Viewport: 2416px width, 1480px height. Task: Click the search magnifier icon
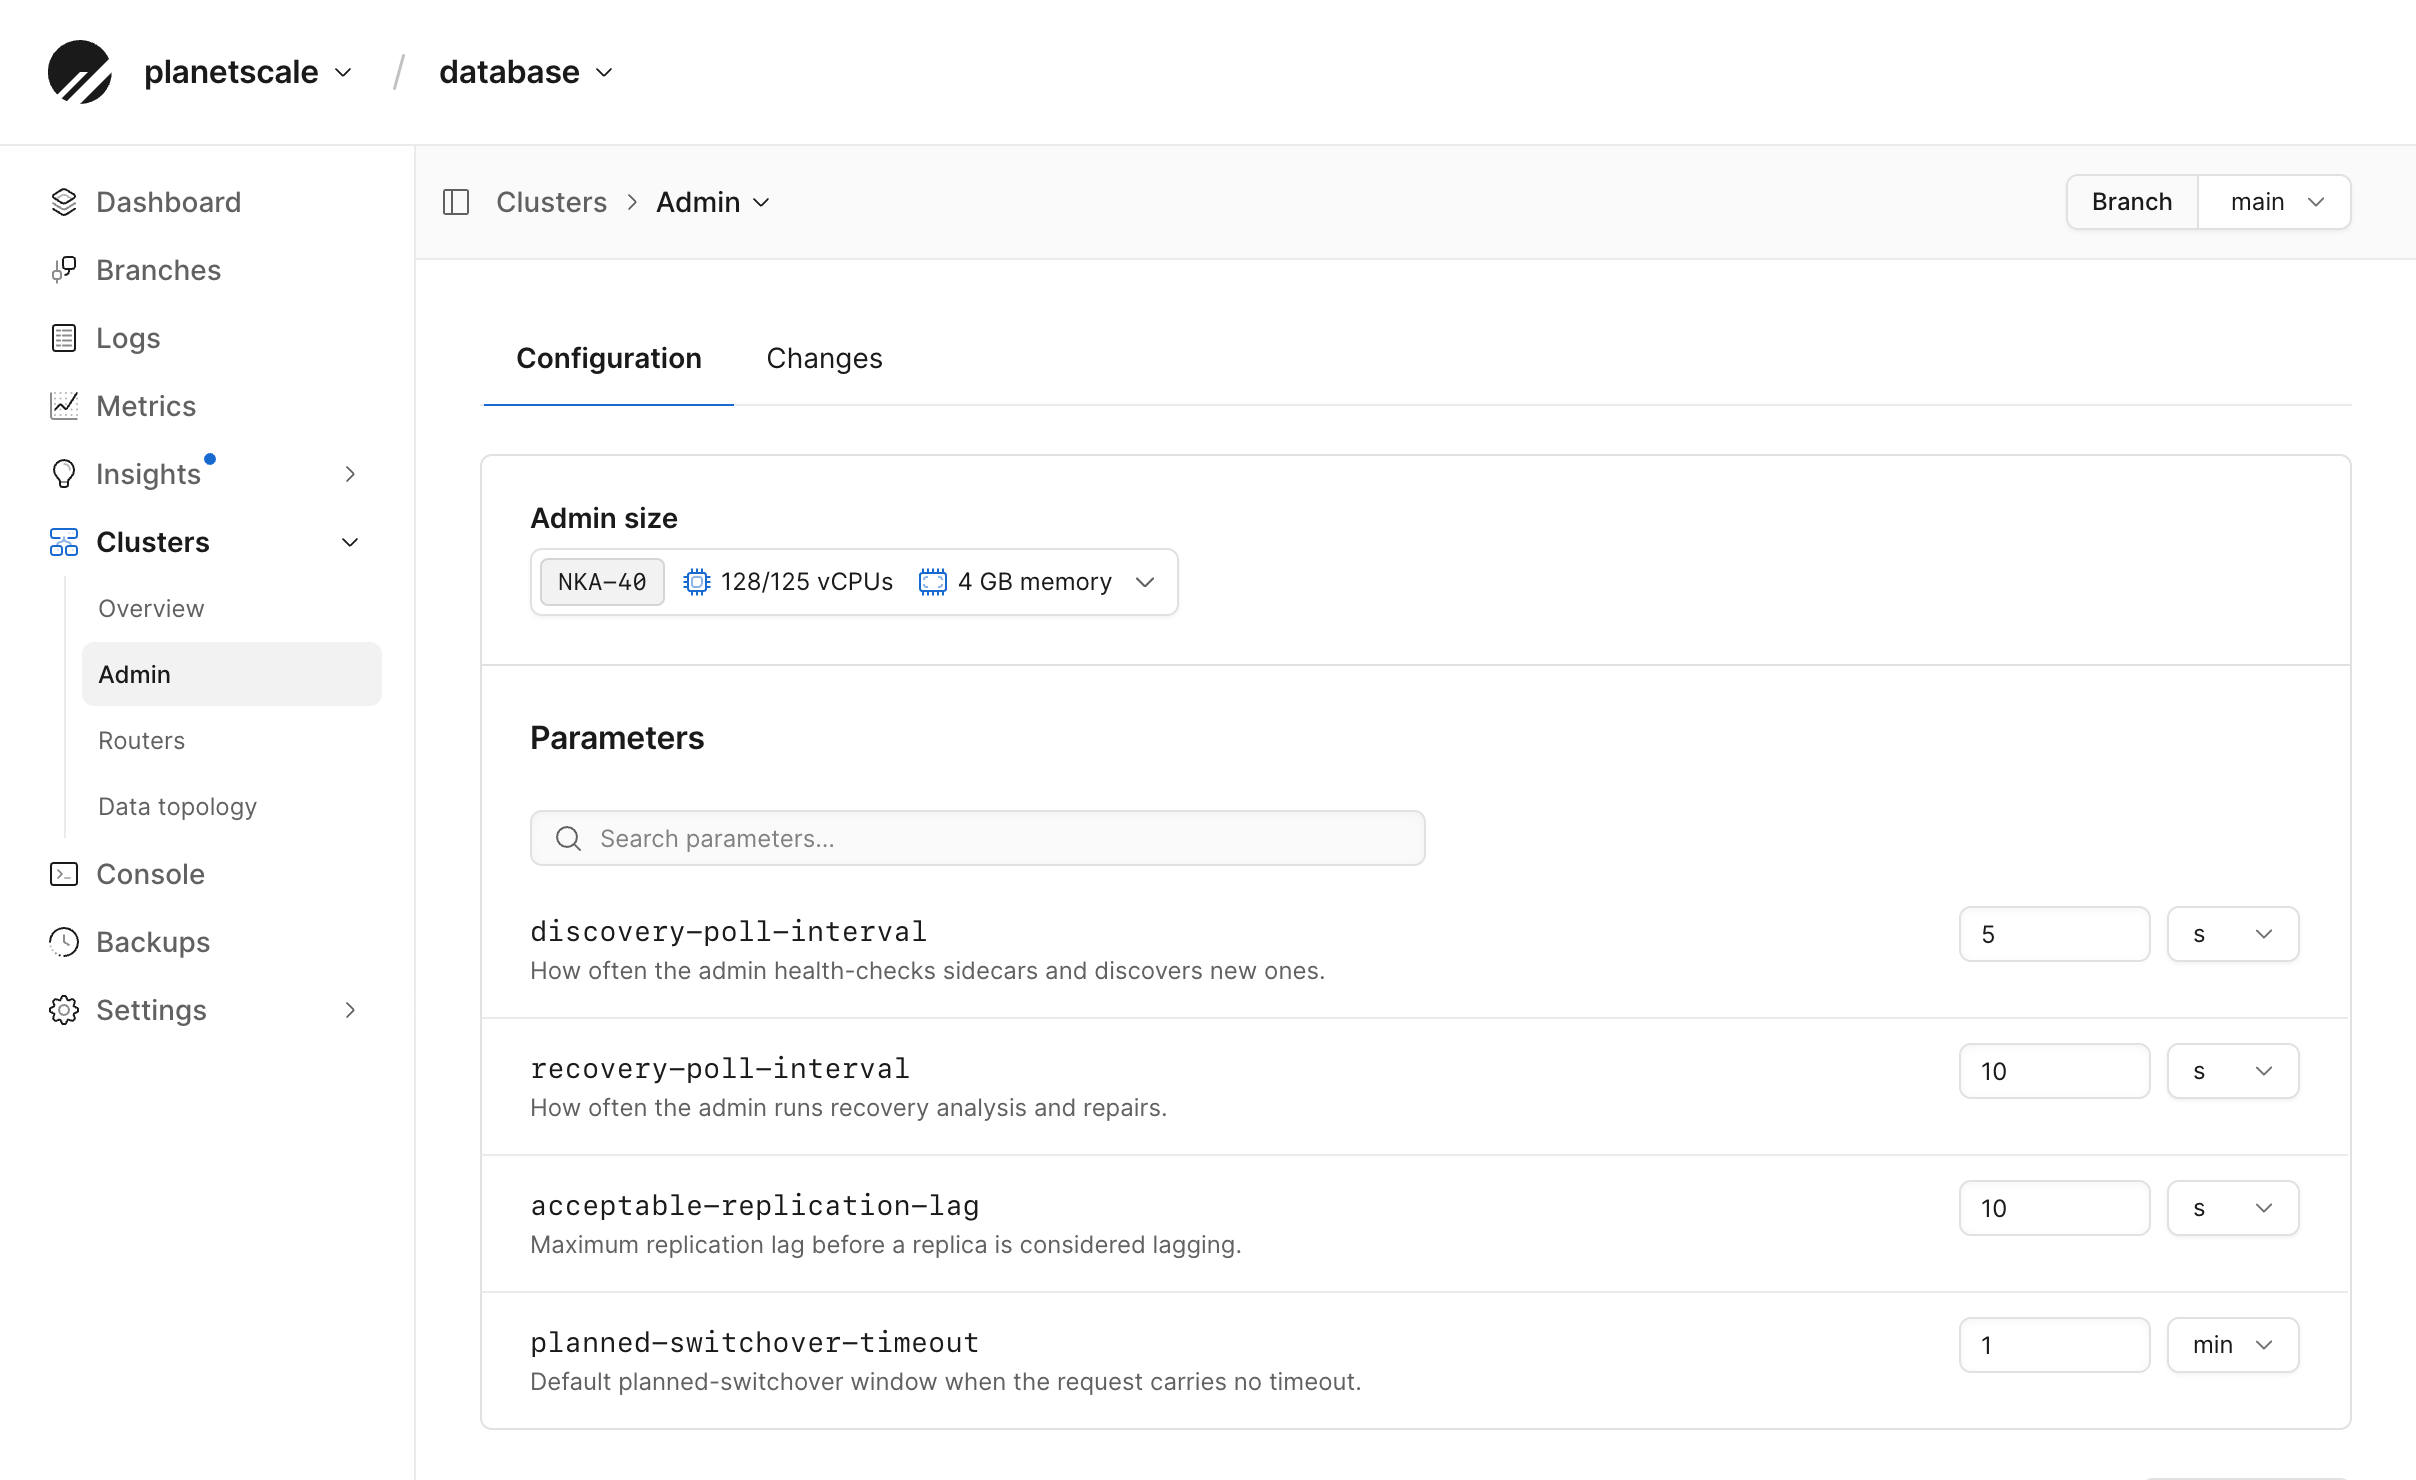(x=568, y=838)
